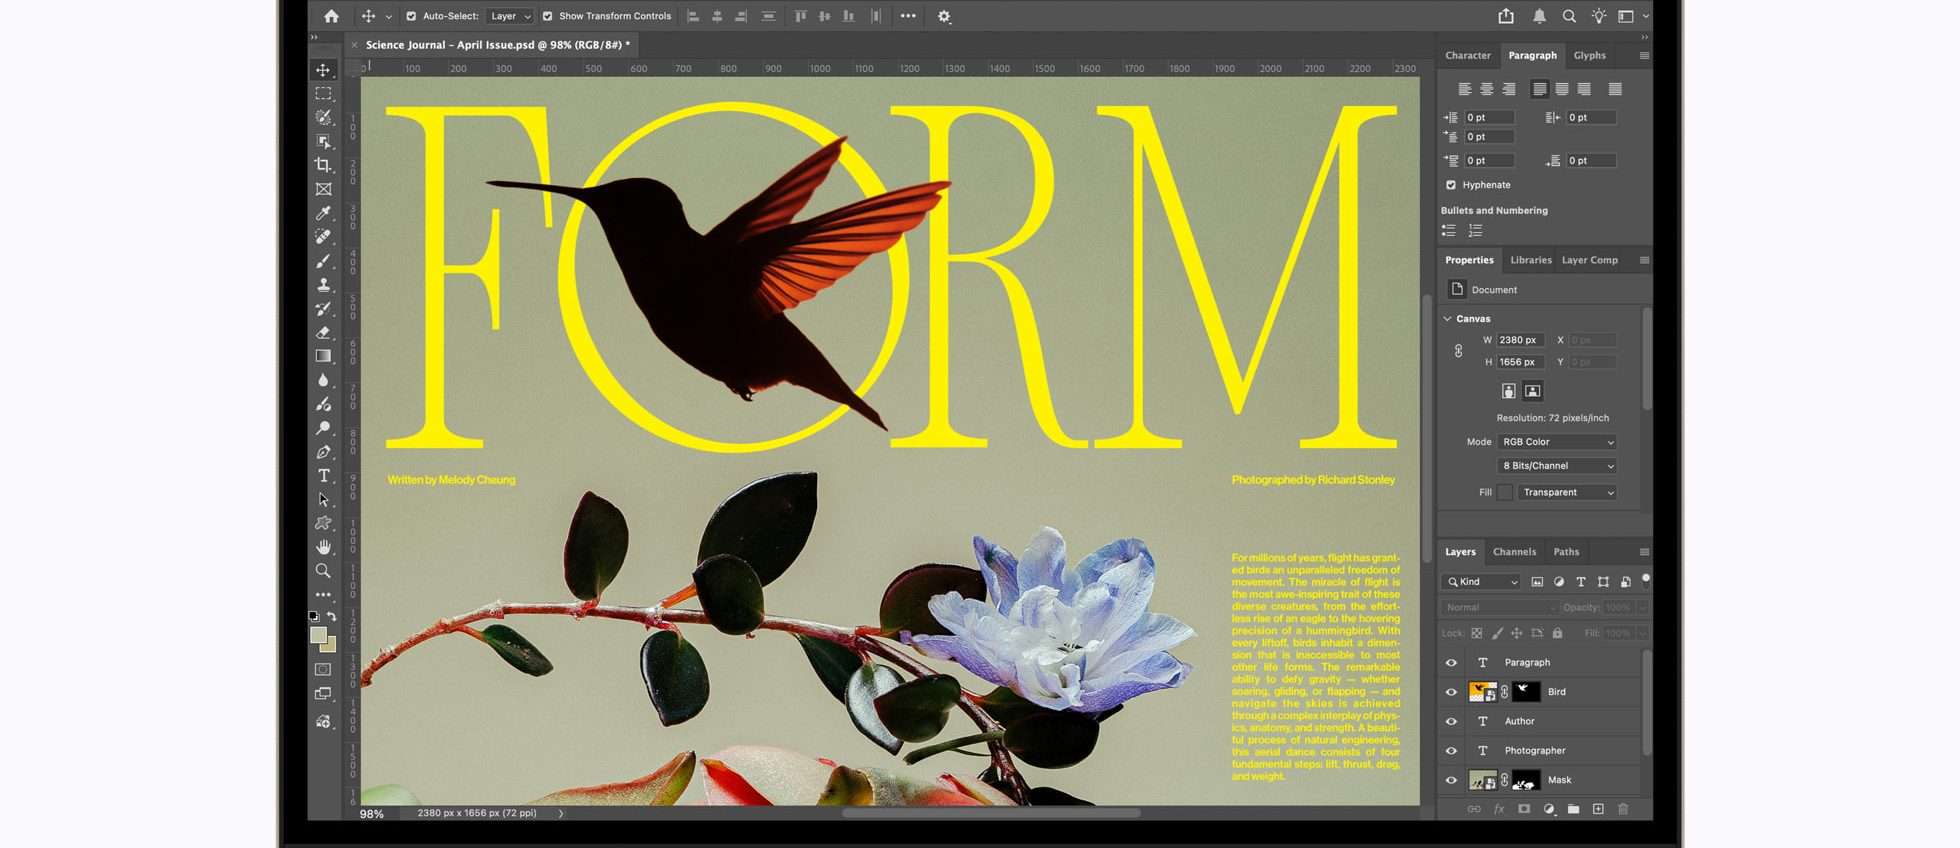Click the Share icon in top bar
Screen dimensions: 1960x848
(1505, 16)
